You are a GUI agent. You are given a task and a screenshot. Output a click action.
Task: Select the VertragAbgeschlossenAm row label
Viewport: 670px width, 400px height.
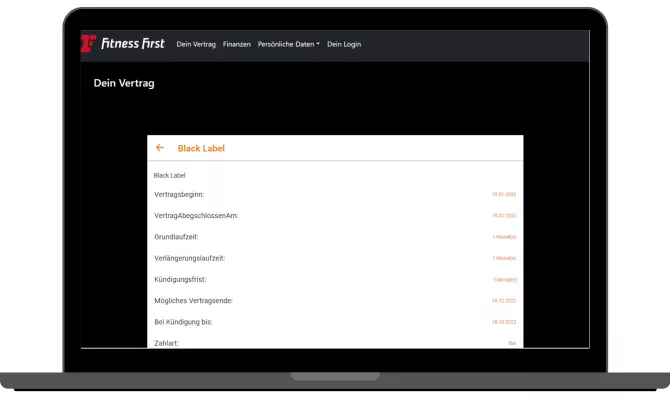(196, 215)
